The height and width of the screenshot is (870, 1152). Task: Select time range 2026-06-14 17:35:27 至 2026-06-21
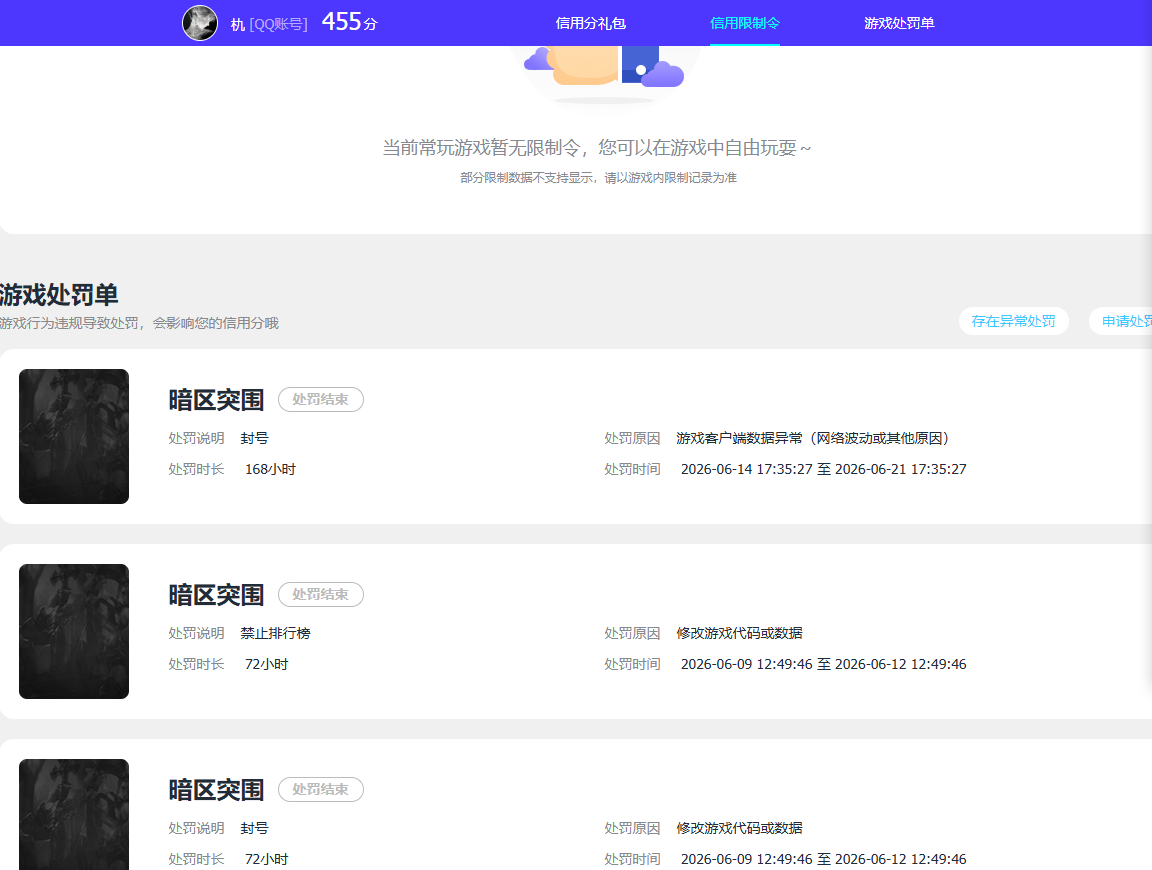[x=824, y=469]
